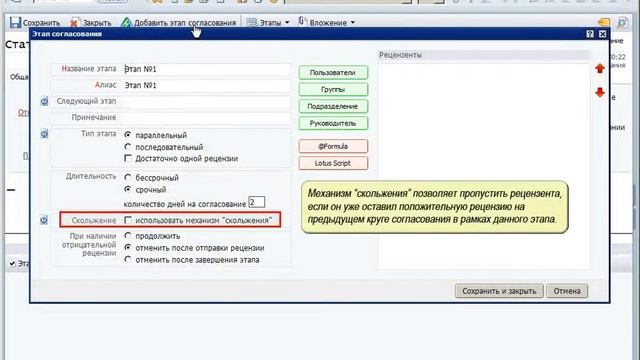The image size is (640, 360).
Task: Click the Руководитель button
Action: click(x=333, y=123)
